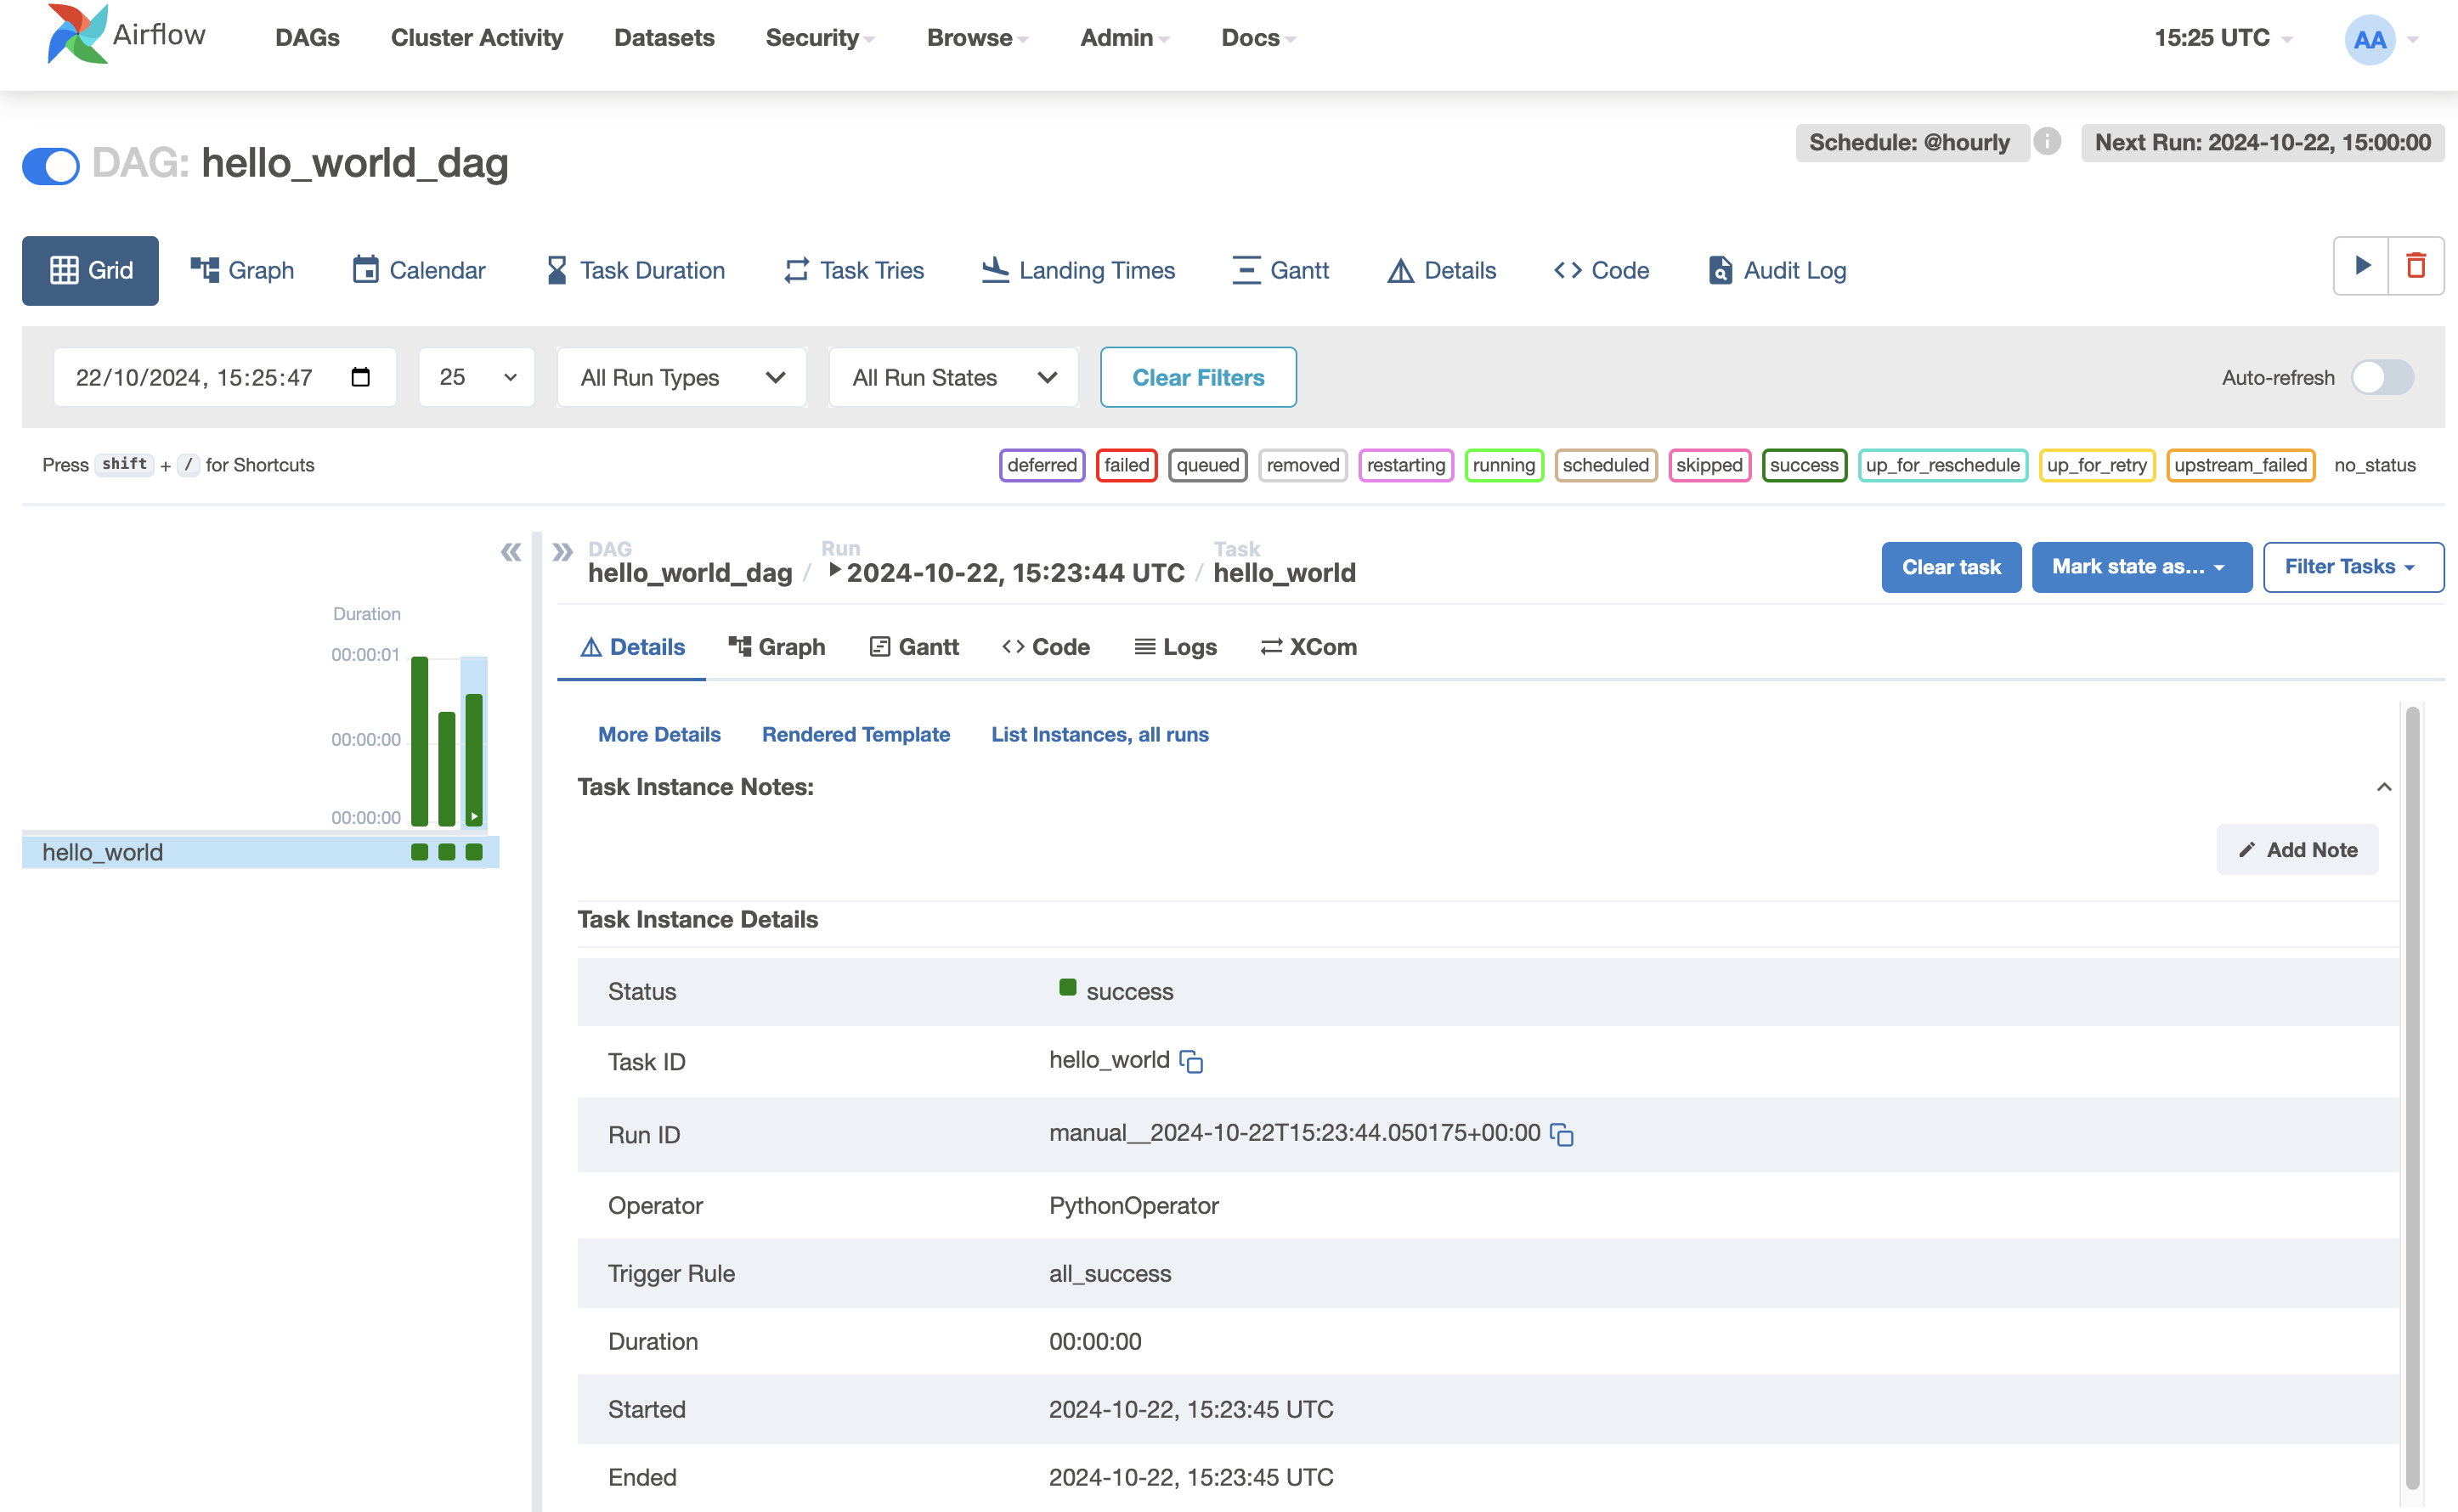
Task: View the Gantt chart for the DAG
Action: tap(1281, 270)
